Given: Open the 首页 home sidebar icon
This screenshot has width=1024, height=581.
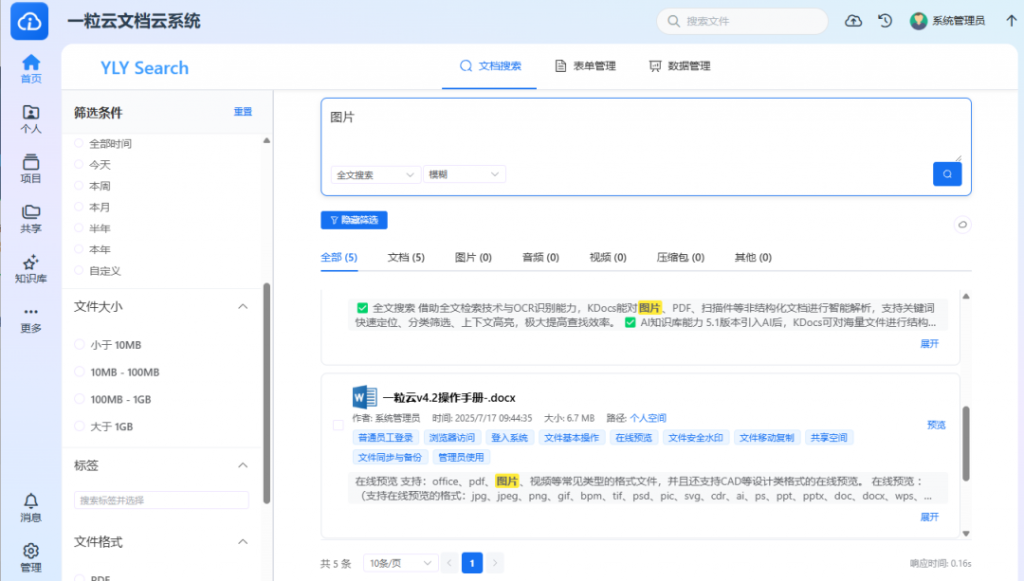Looking at the screenshot, I should [x=31, y=68].
